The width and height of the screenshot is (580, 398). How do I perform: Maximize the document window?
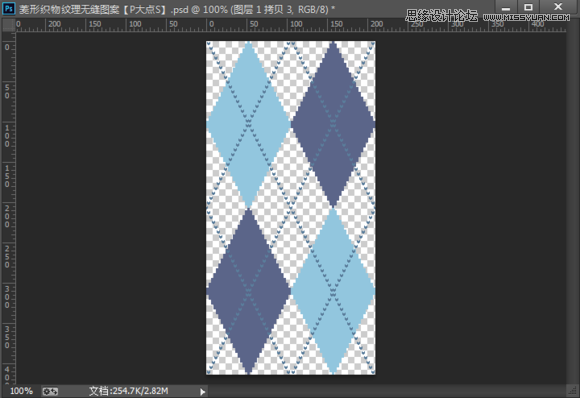(x=529, y=7)
